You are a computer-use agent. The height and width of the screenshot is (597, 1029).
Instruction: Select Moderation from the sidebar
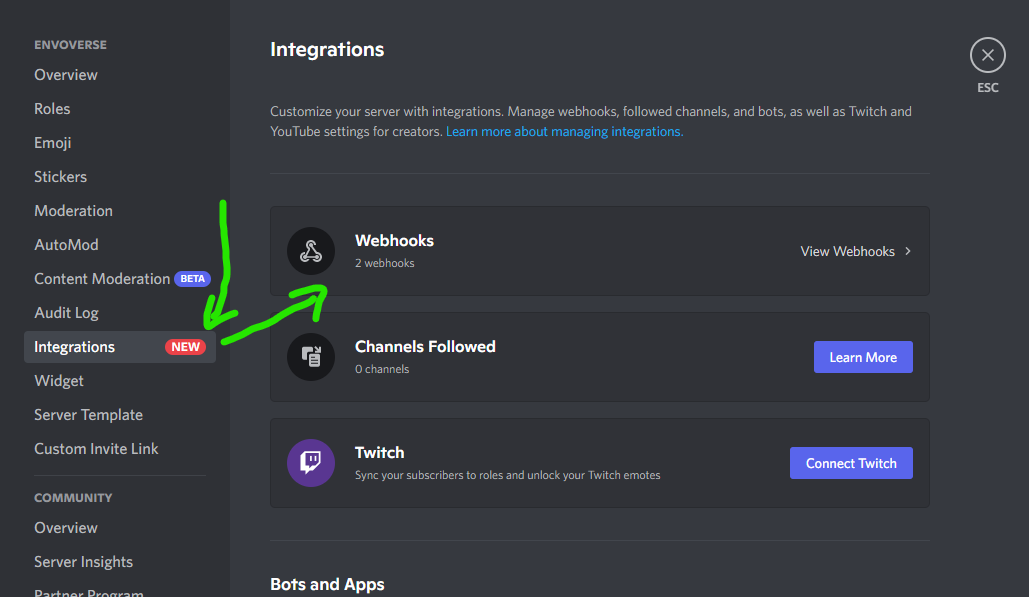point(73,210)
